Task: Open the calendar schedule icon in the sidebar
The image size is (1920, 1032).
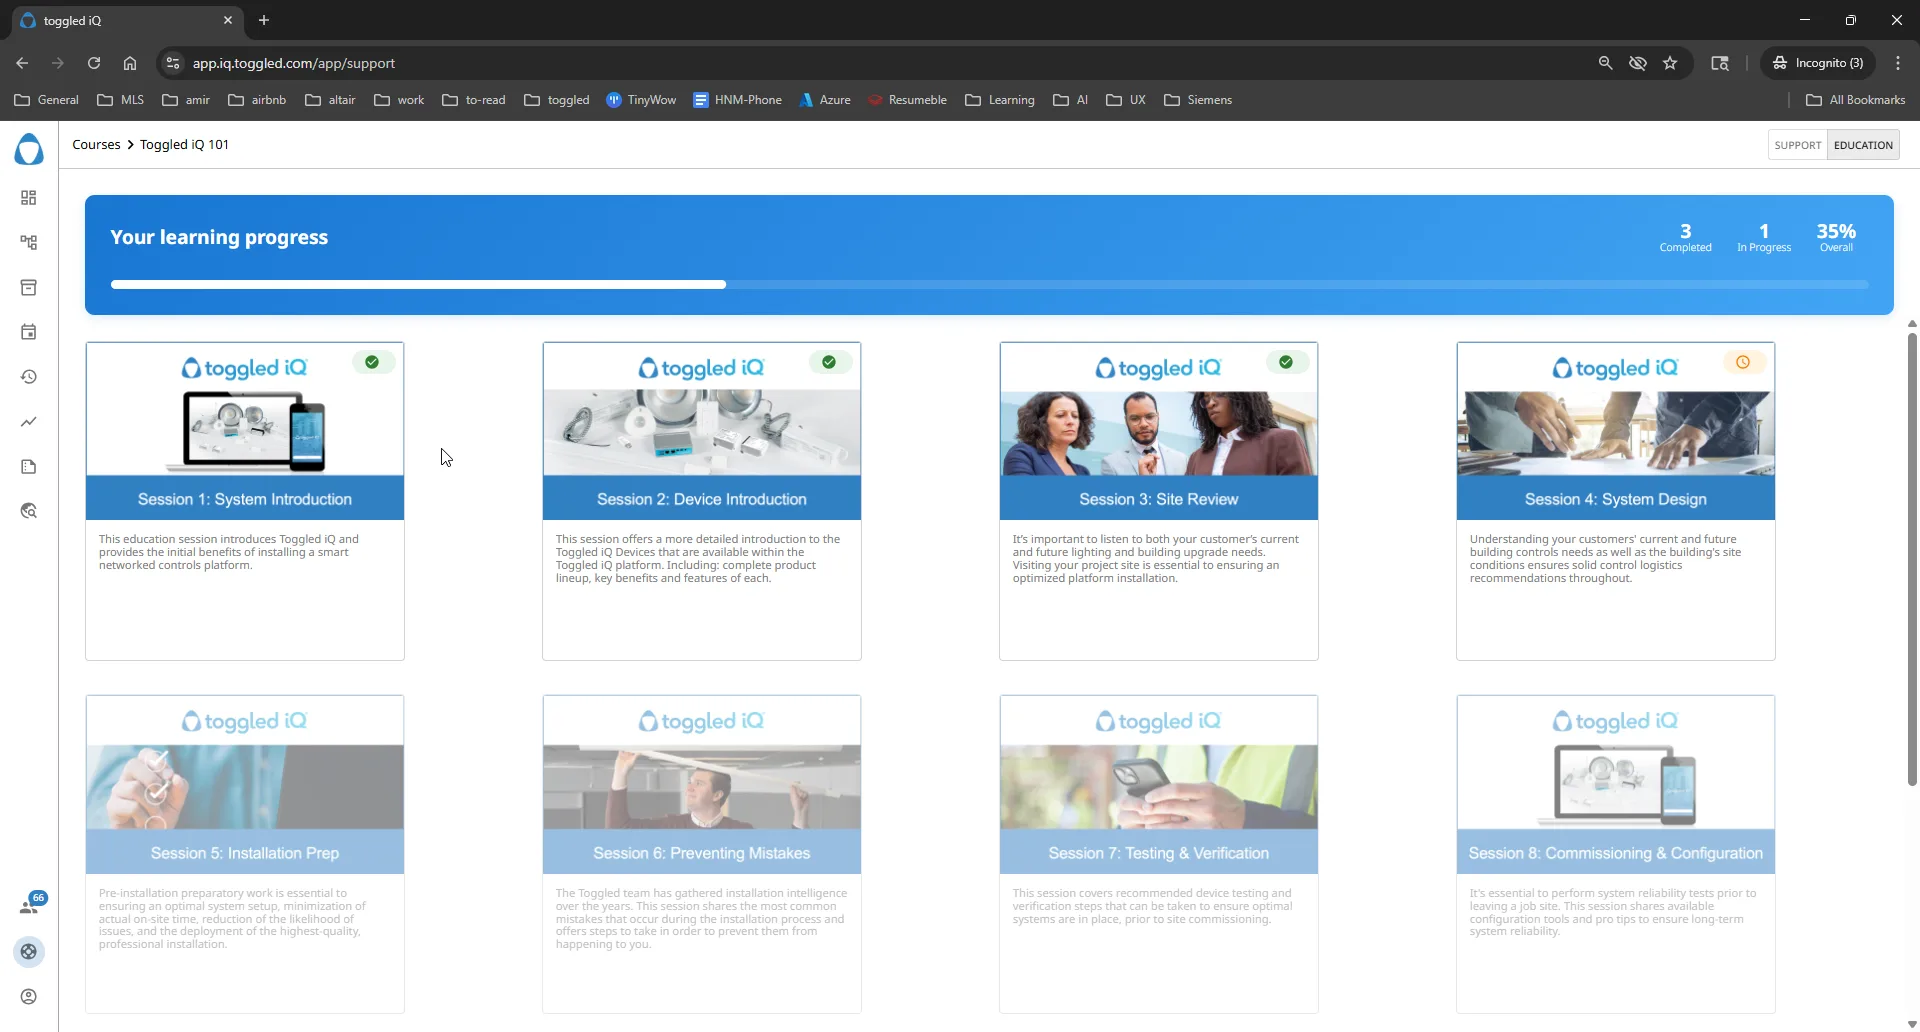Action: (x=29, y=332)
